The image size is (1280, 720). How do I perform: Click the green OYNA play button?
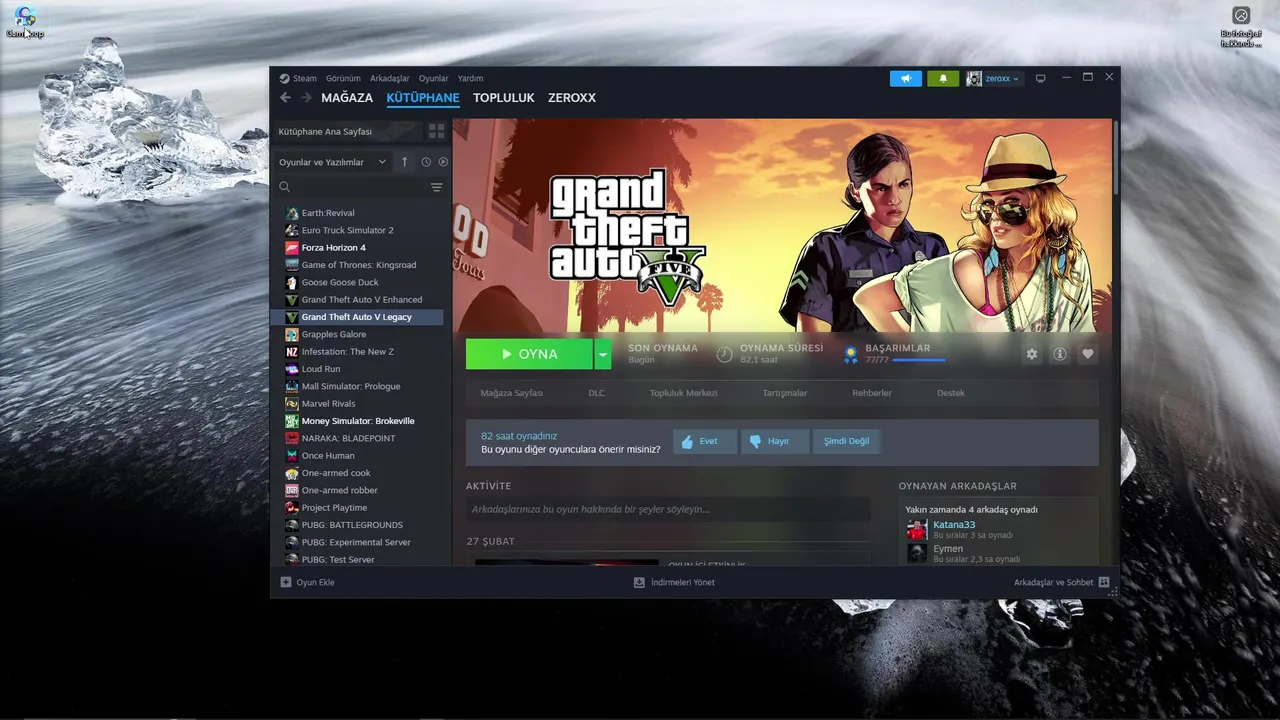pos(529,354)
